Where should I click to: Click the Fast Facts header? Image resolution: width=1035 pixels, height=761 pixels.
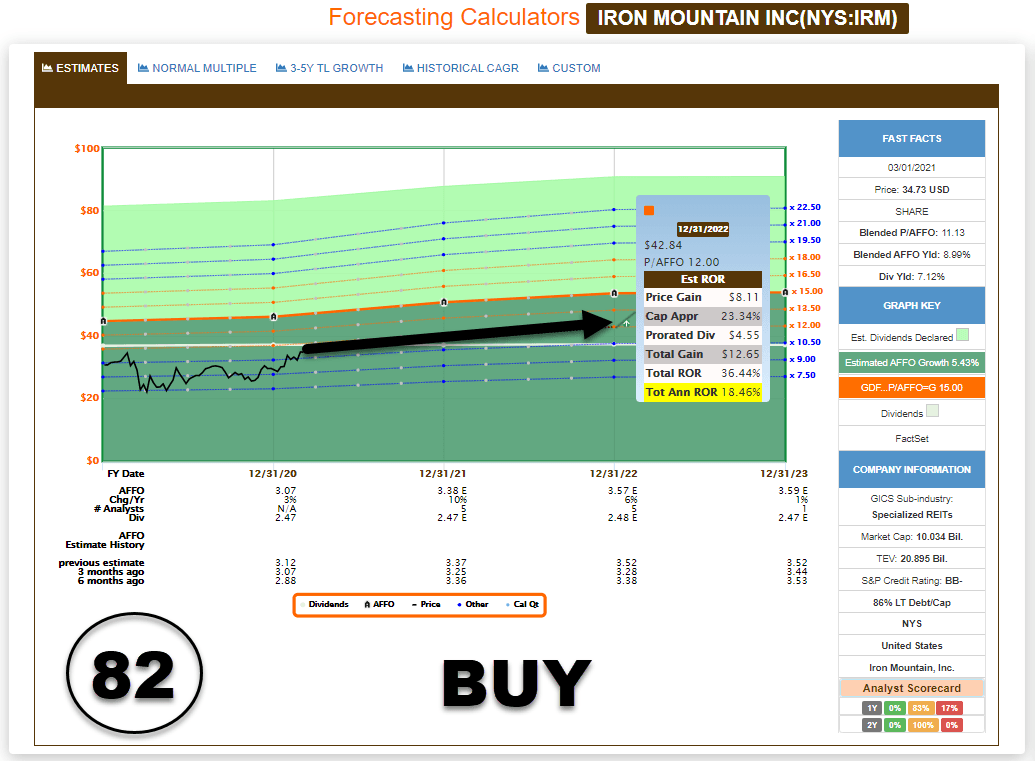coord(912,139)
